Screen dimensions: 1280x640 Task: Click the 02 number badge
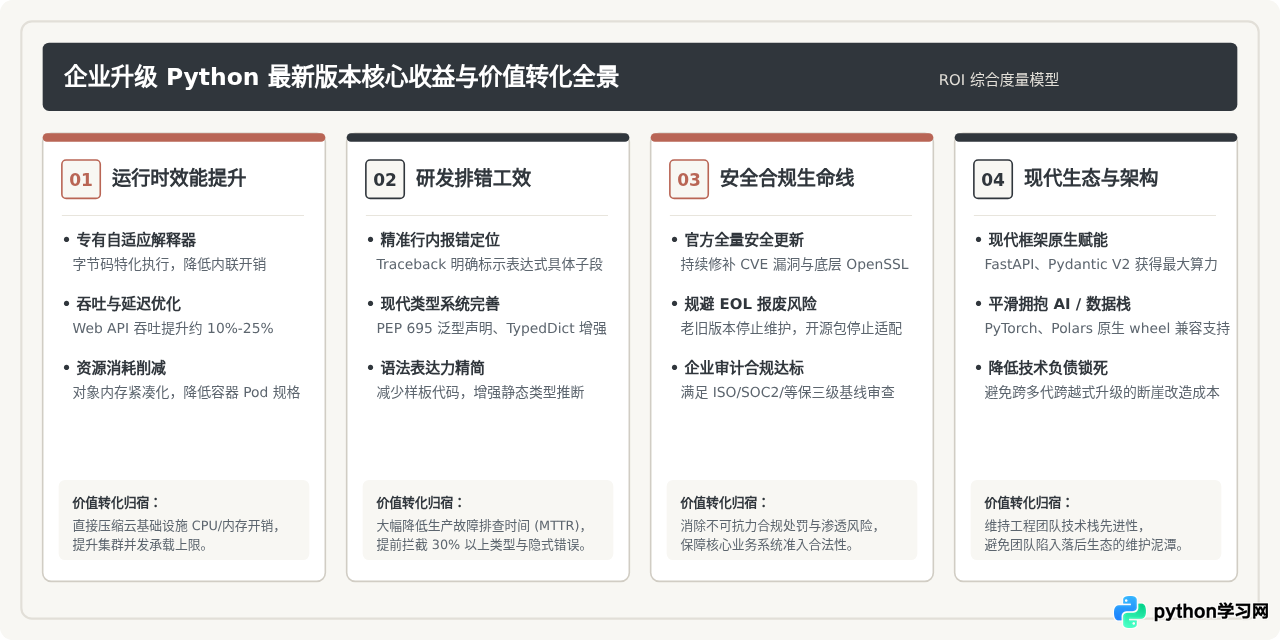click(385, 179)
